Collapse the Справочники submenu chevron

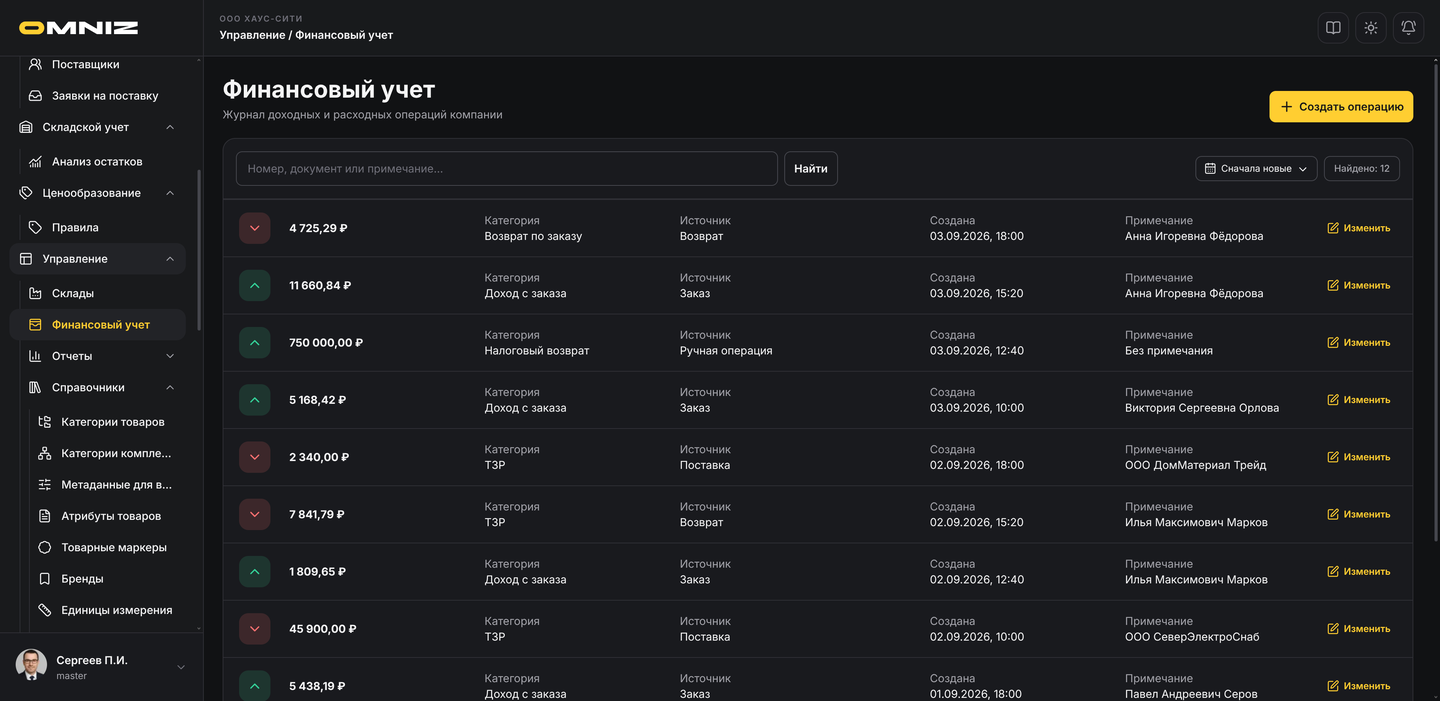pyautogui.click(x=170, y=387)
